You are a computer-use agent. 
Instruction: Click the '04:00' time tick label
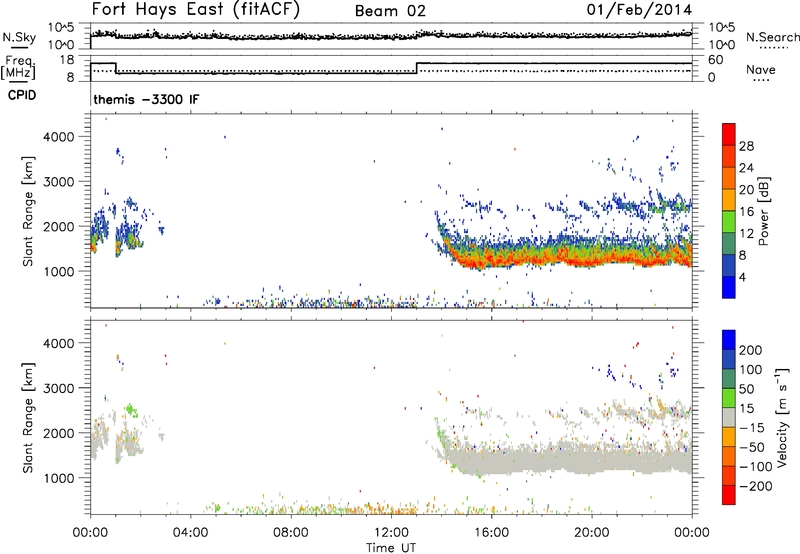click(x=191, y=533)
